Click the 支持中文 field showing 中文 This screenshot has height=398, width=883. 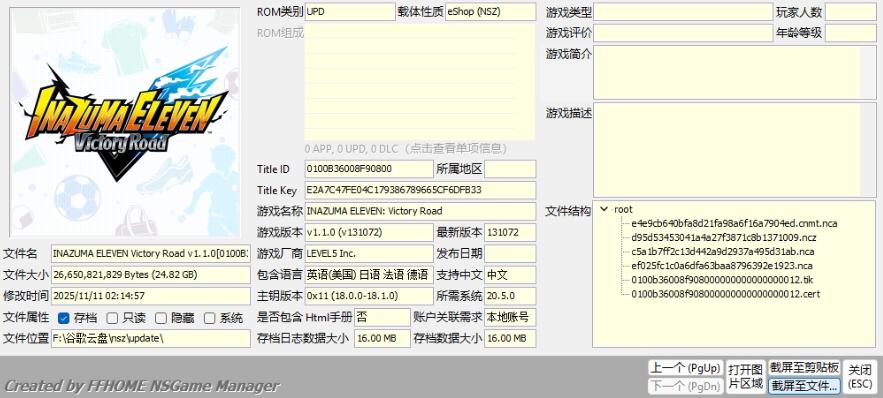[x=510, y=275]
